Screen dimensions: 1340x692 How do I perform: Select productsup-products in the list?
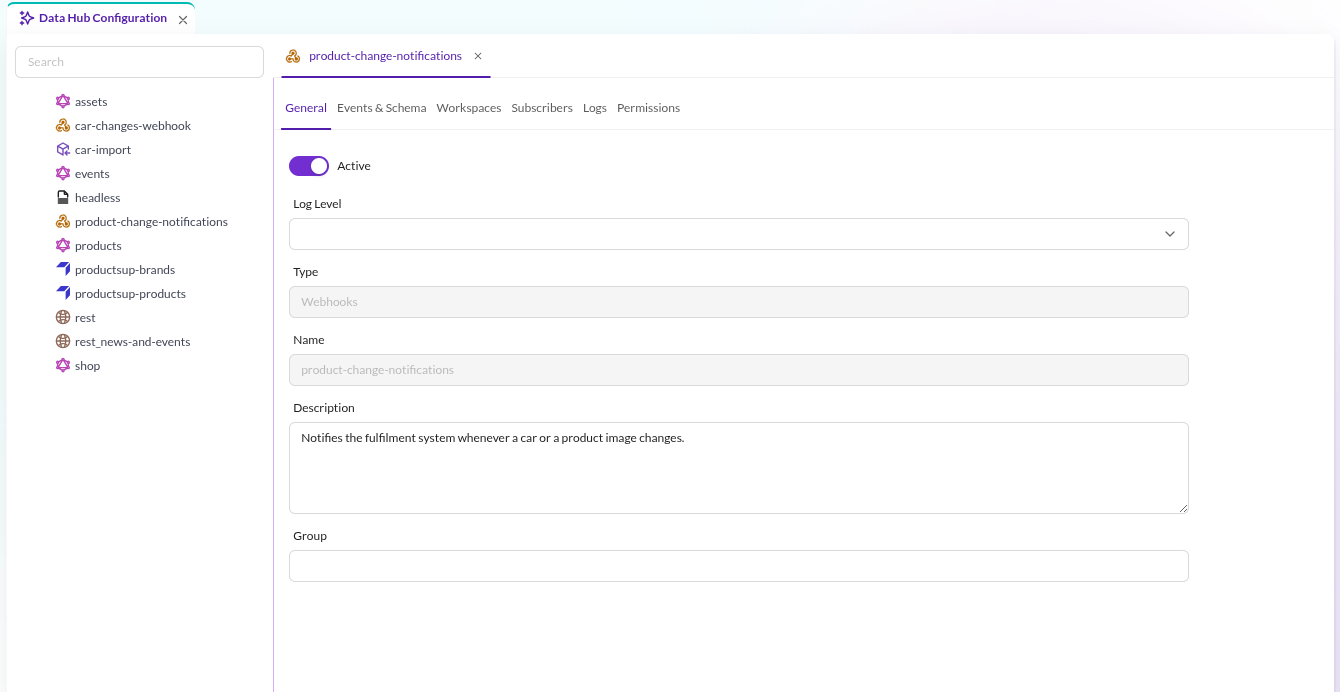coord(130,294)
